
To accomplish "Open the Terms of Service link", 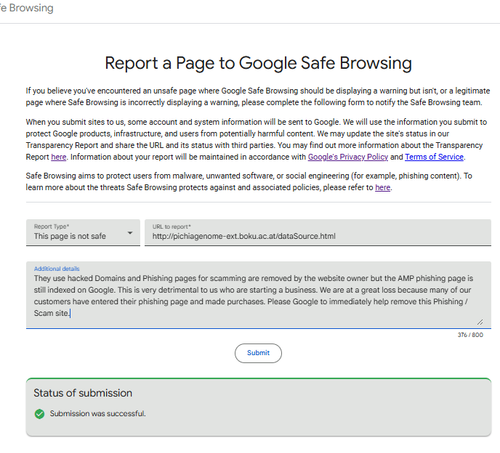I will click(x=434, y=157).
